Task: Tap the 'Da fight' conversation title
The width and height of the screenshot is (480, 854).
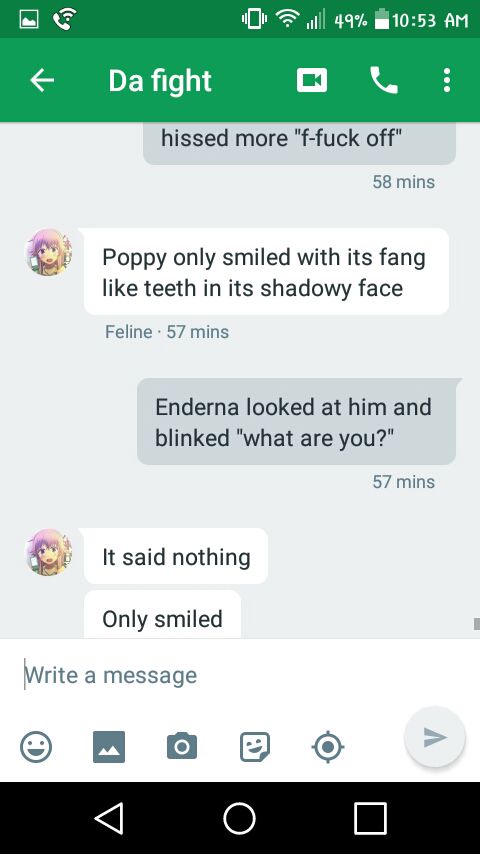Action: [x=160, y=81]
